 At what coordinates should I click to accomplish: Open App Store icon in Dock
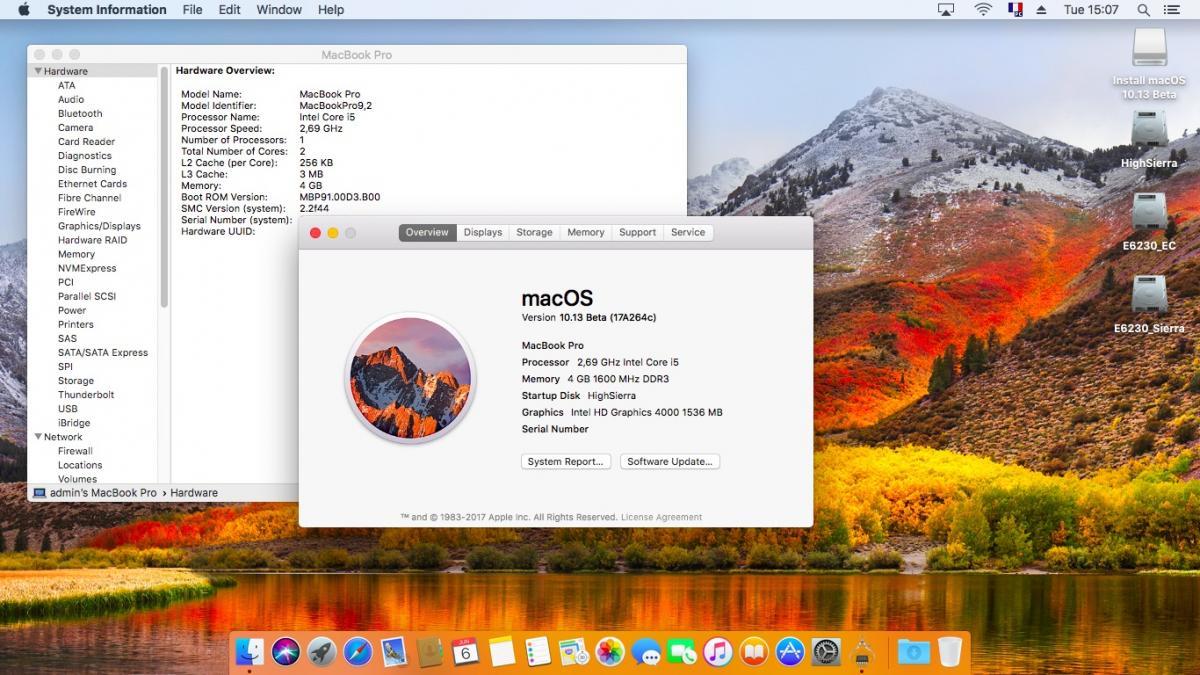coord(790,652)
